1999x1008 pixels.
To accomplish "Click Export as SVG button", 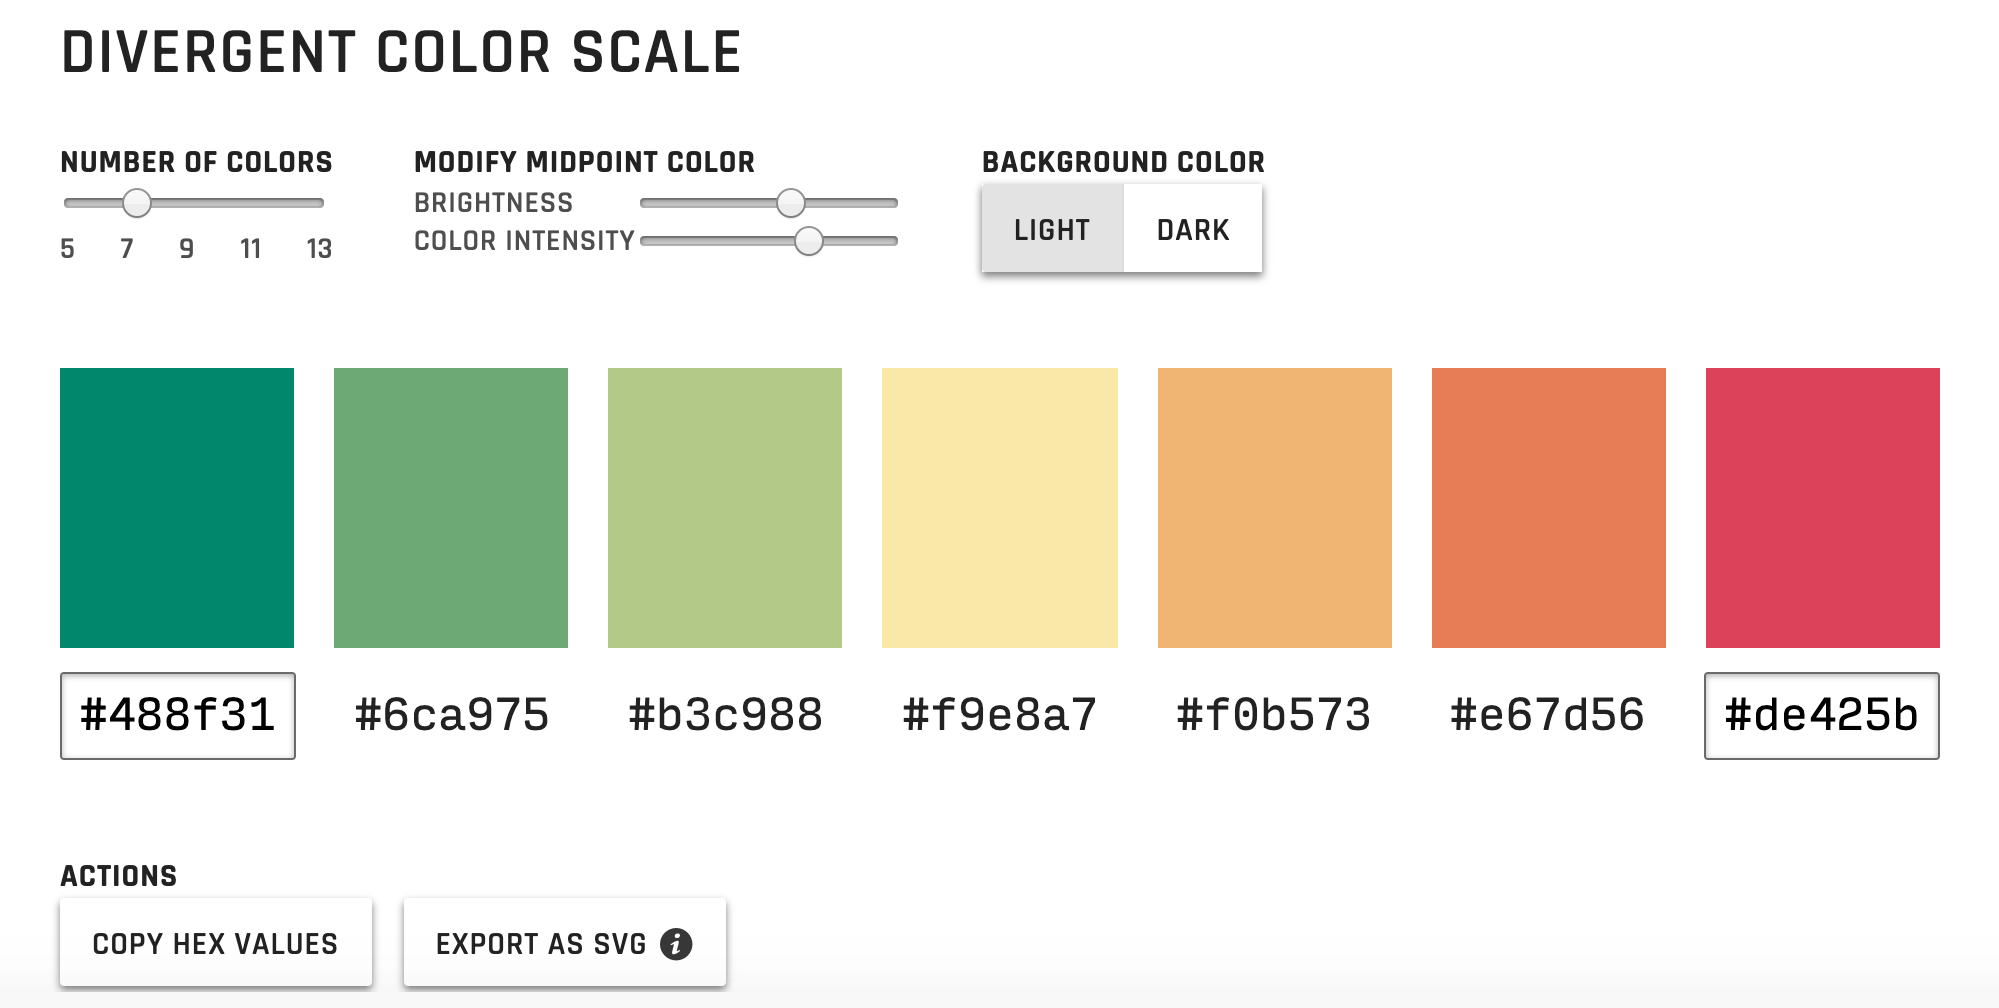I will point(565,943).
